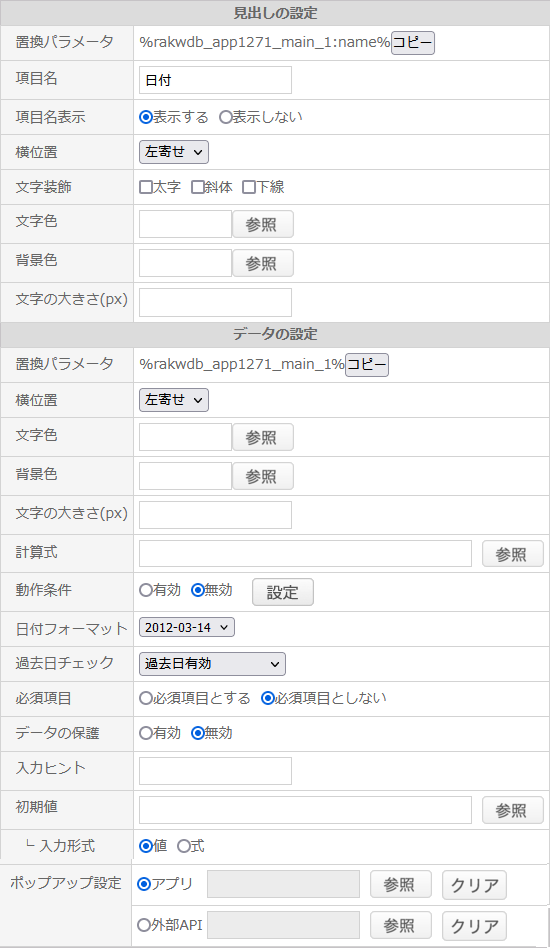Open data 背景色 参照 color picker

coord(263,476)
